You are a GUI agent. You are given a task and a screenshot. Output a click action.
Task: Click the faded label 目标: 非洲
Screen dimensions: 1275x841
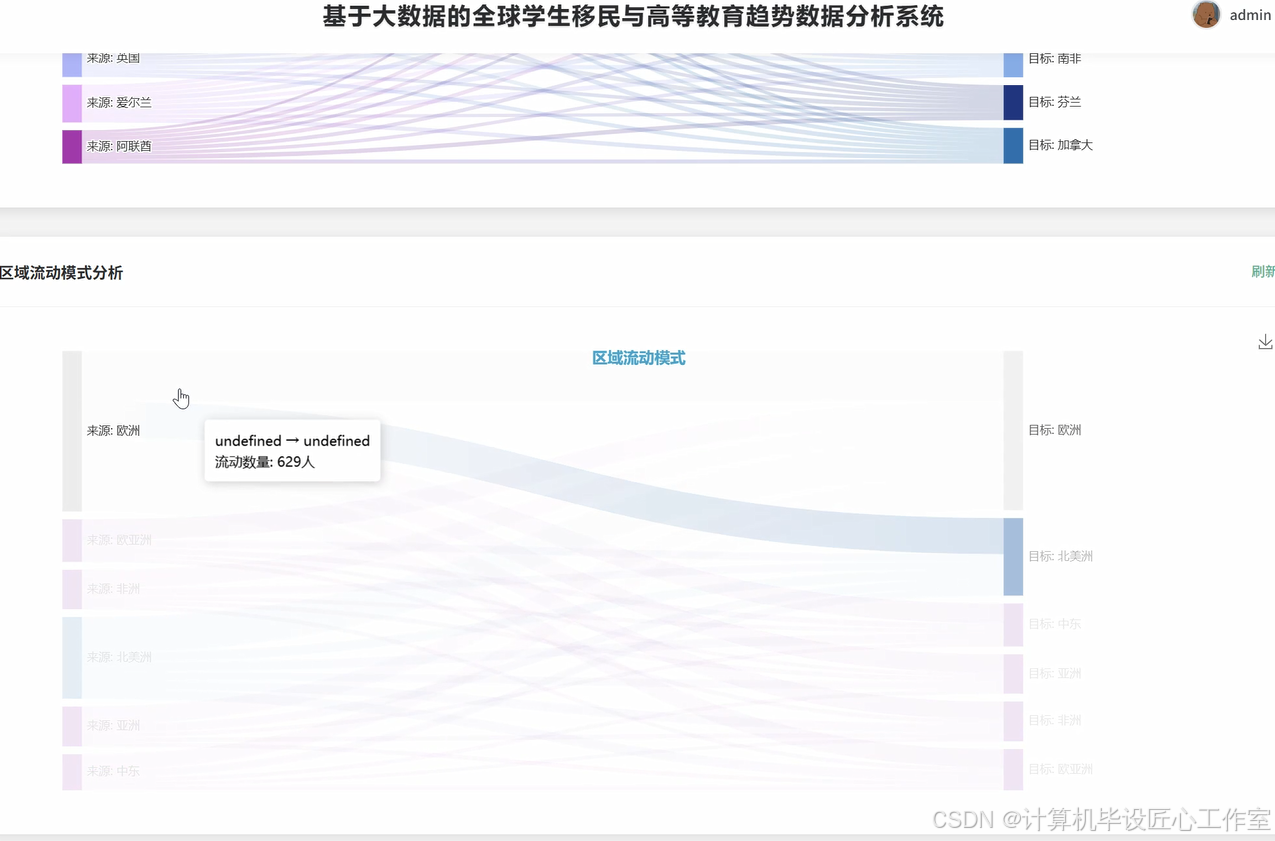1054,720
